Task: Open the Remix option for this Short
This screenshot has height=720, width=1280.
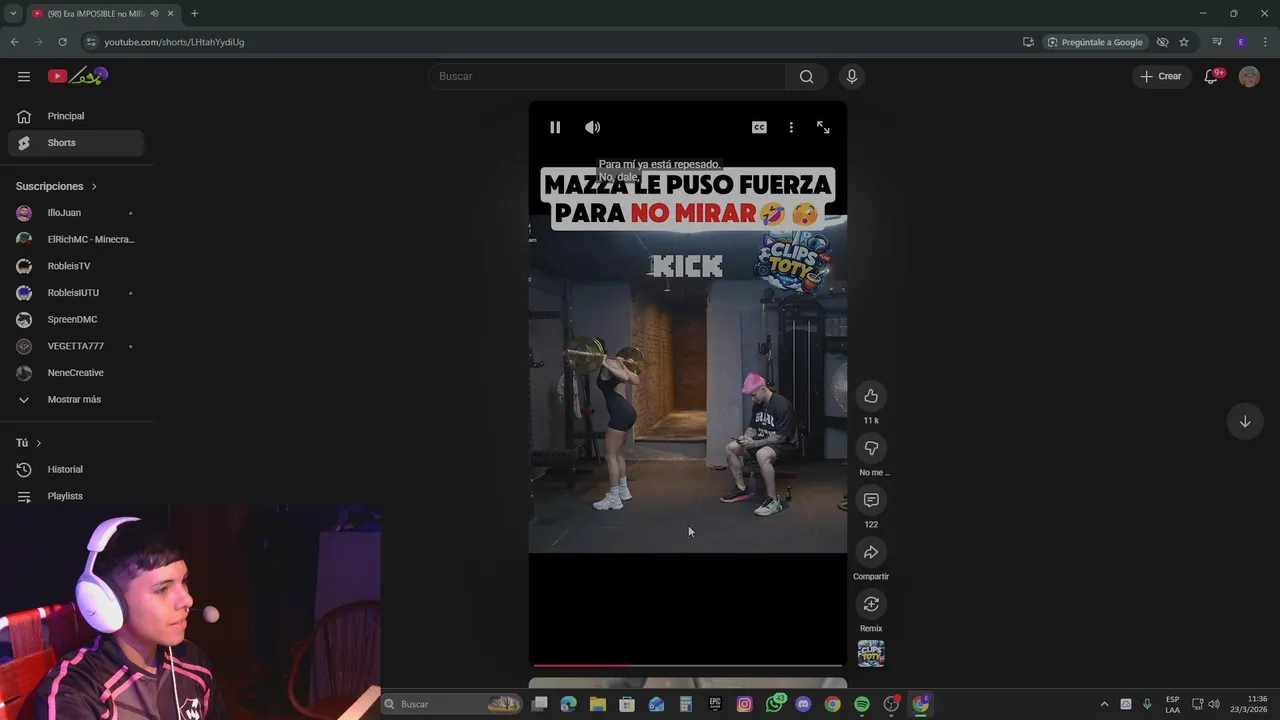Action: (x=871, y=604)
